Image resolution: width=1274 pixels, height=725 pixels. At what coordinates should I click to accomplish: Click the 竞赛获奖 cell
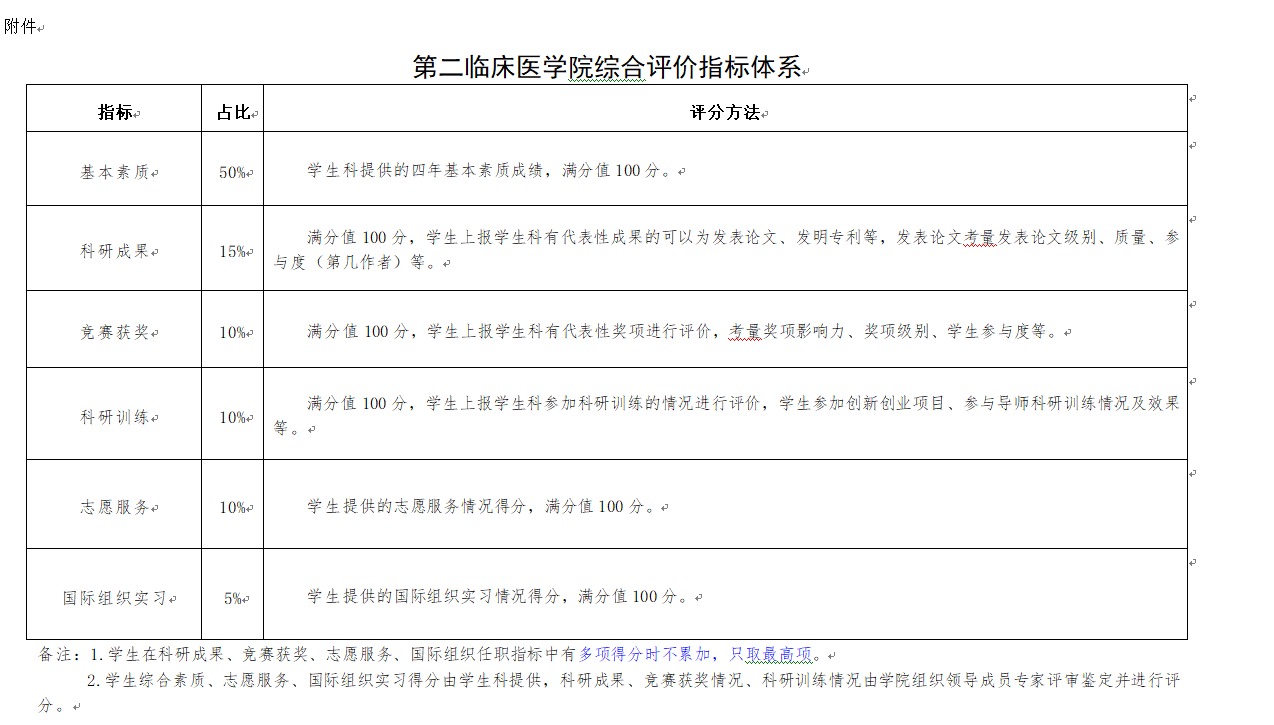pyautogui.click(x=115, y=332)
